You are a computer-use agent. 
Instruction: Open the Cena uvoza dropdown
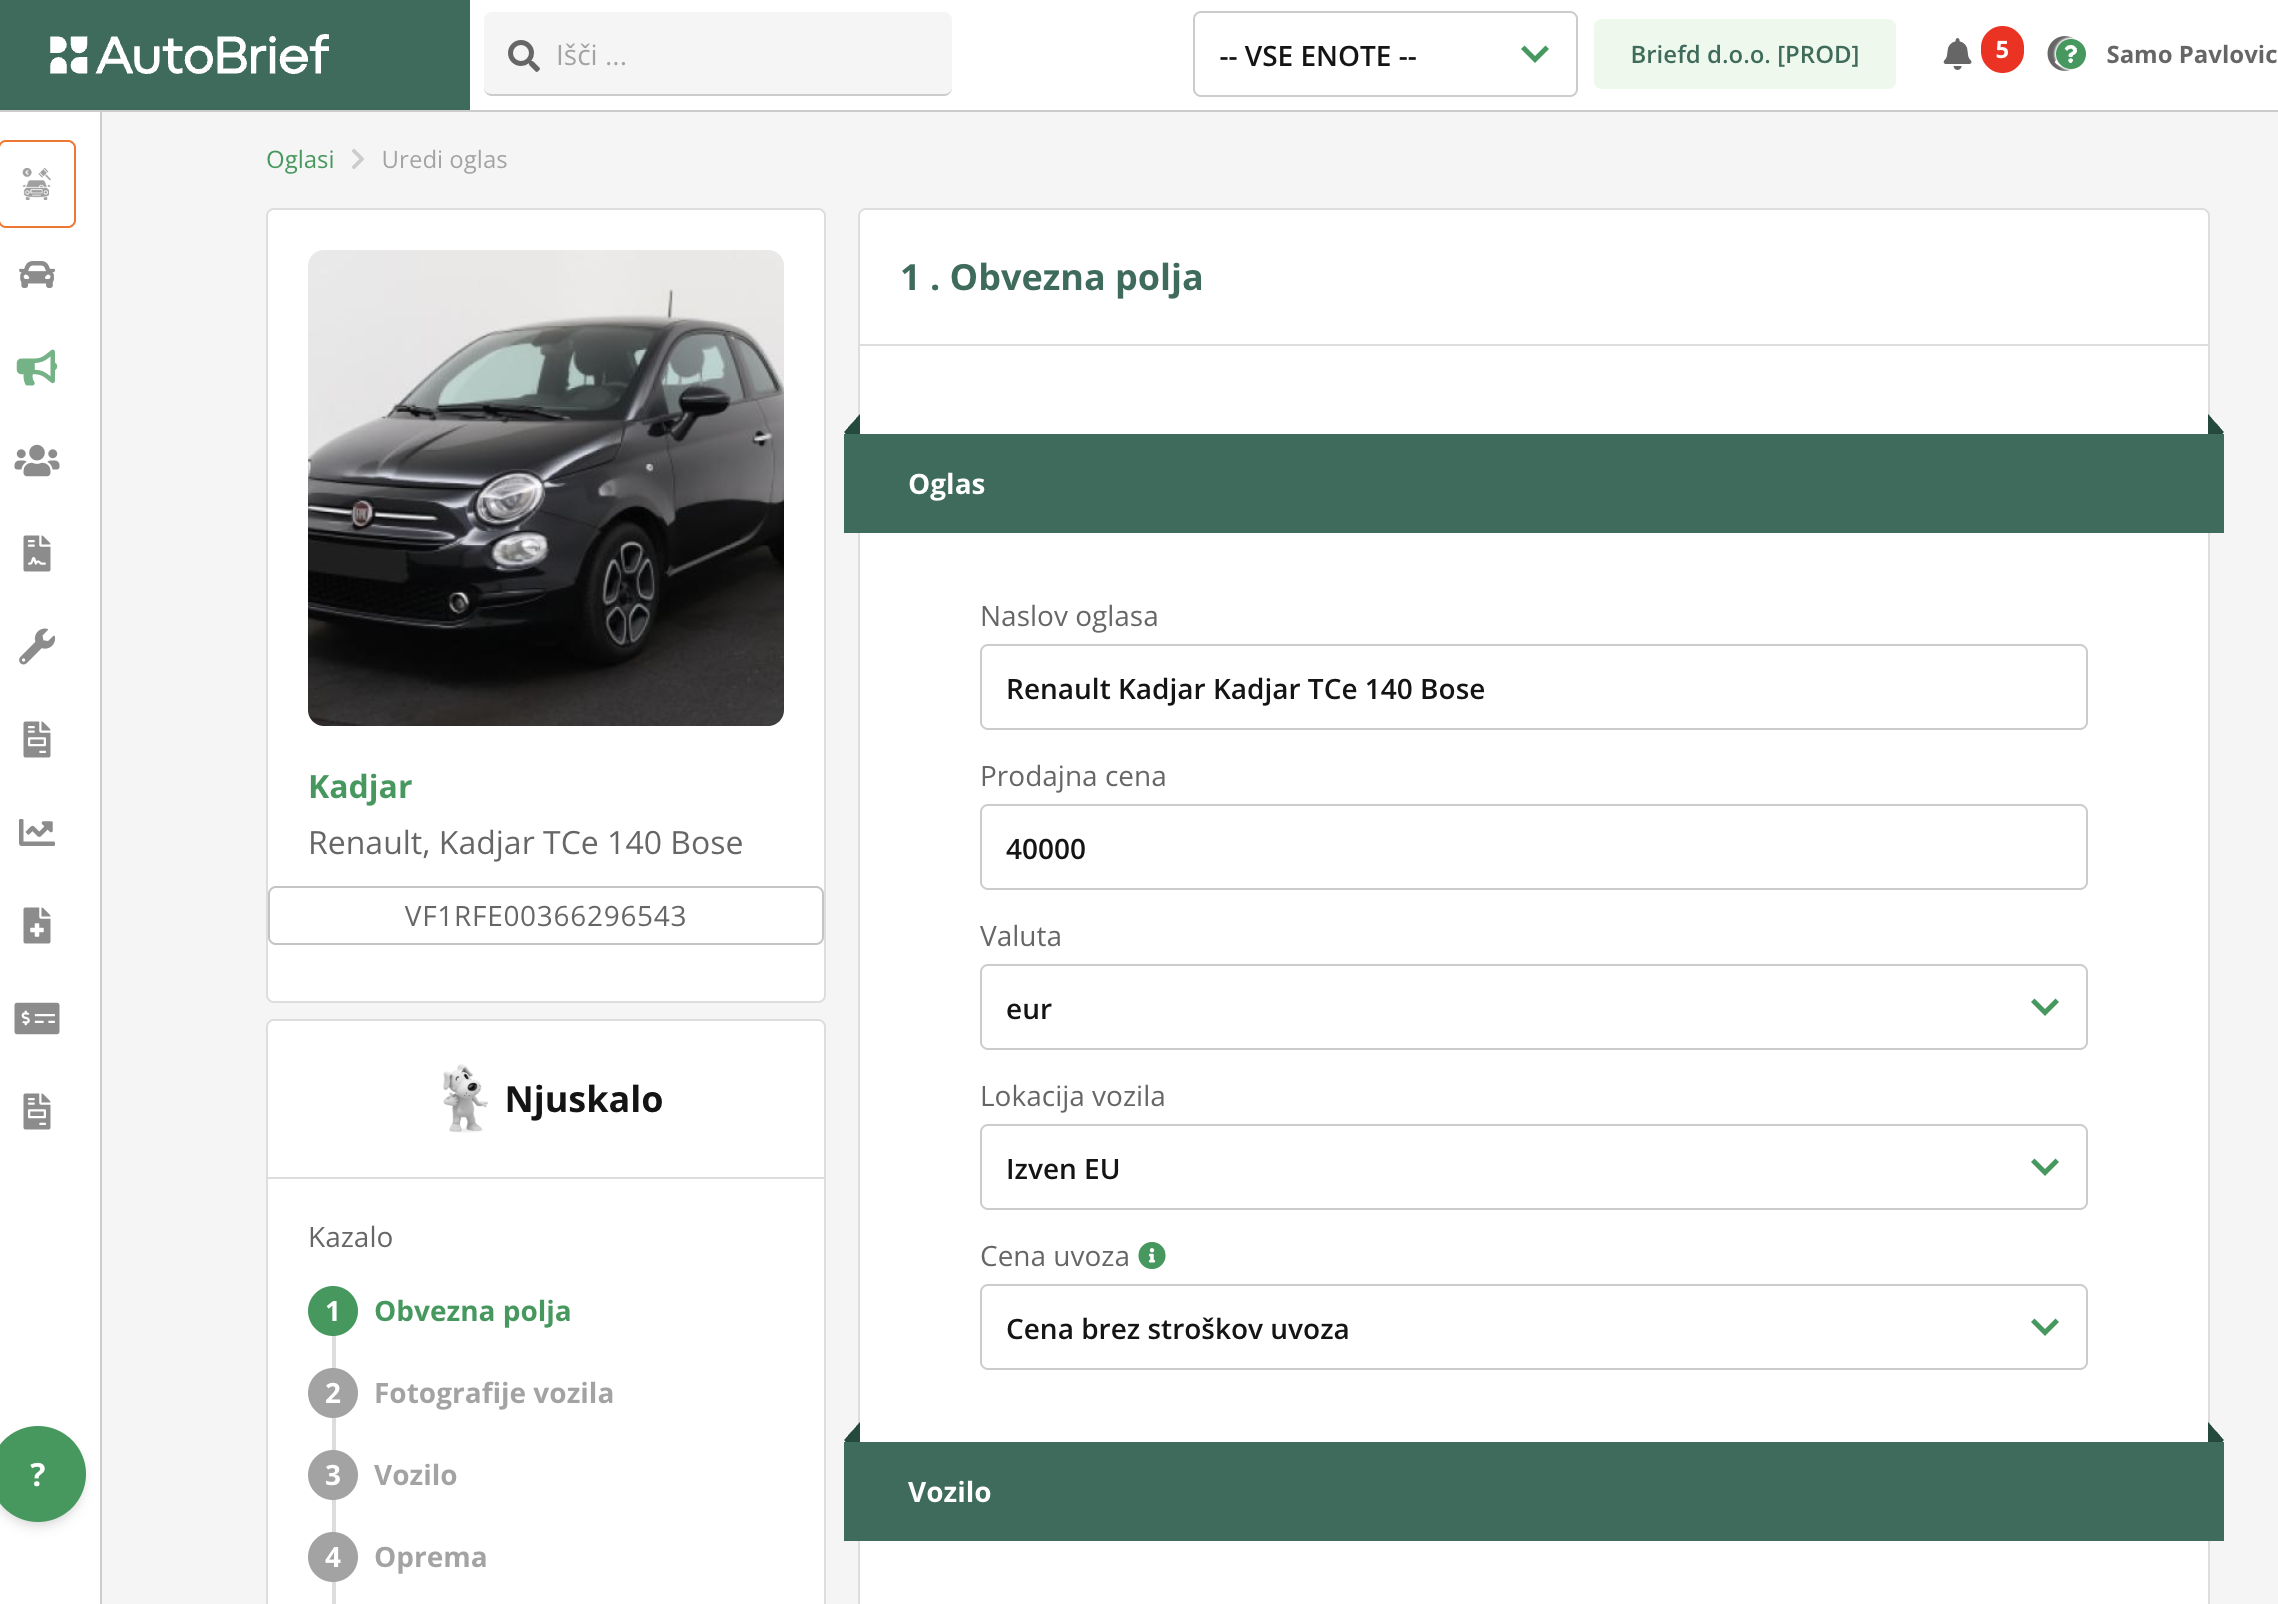tap(1533, 1327)
